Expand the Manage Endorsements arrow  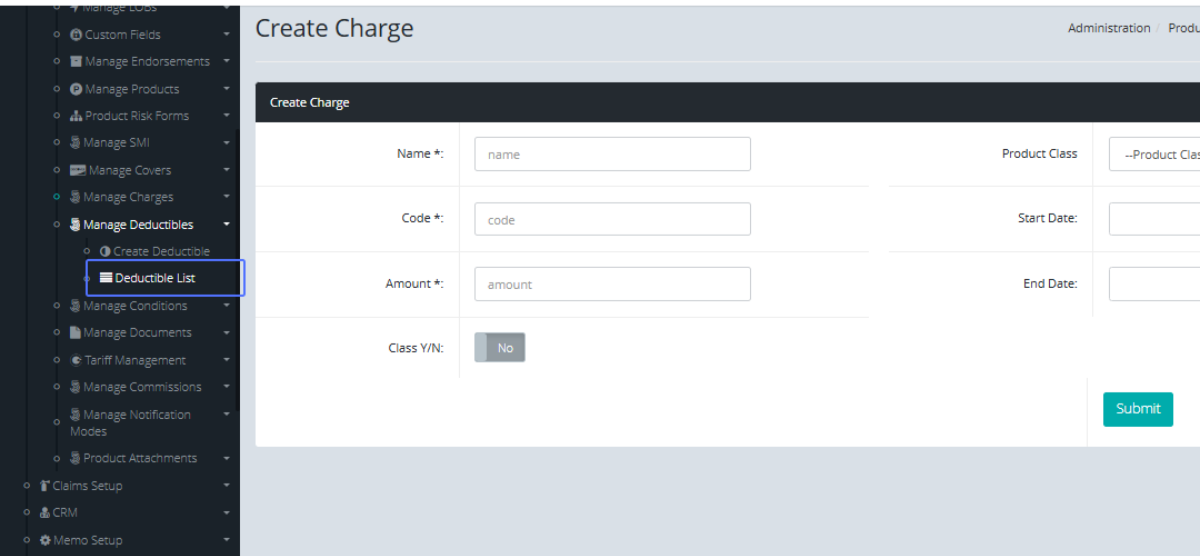point(227,62)
